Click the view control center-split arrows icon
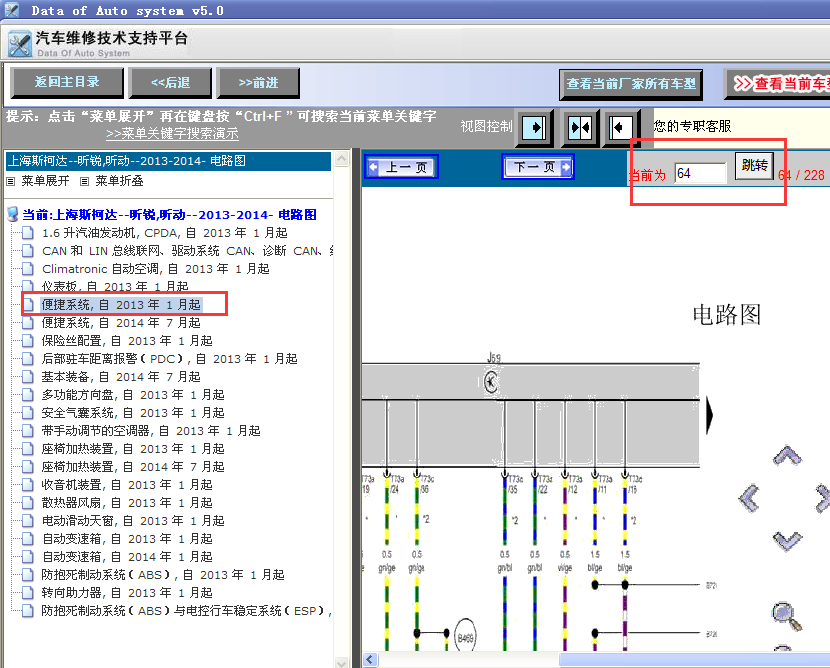 pyautogui.click(x=579, y=128)
